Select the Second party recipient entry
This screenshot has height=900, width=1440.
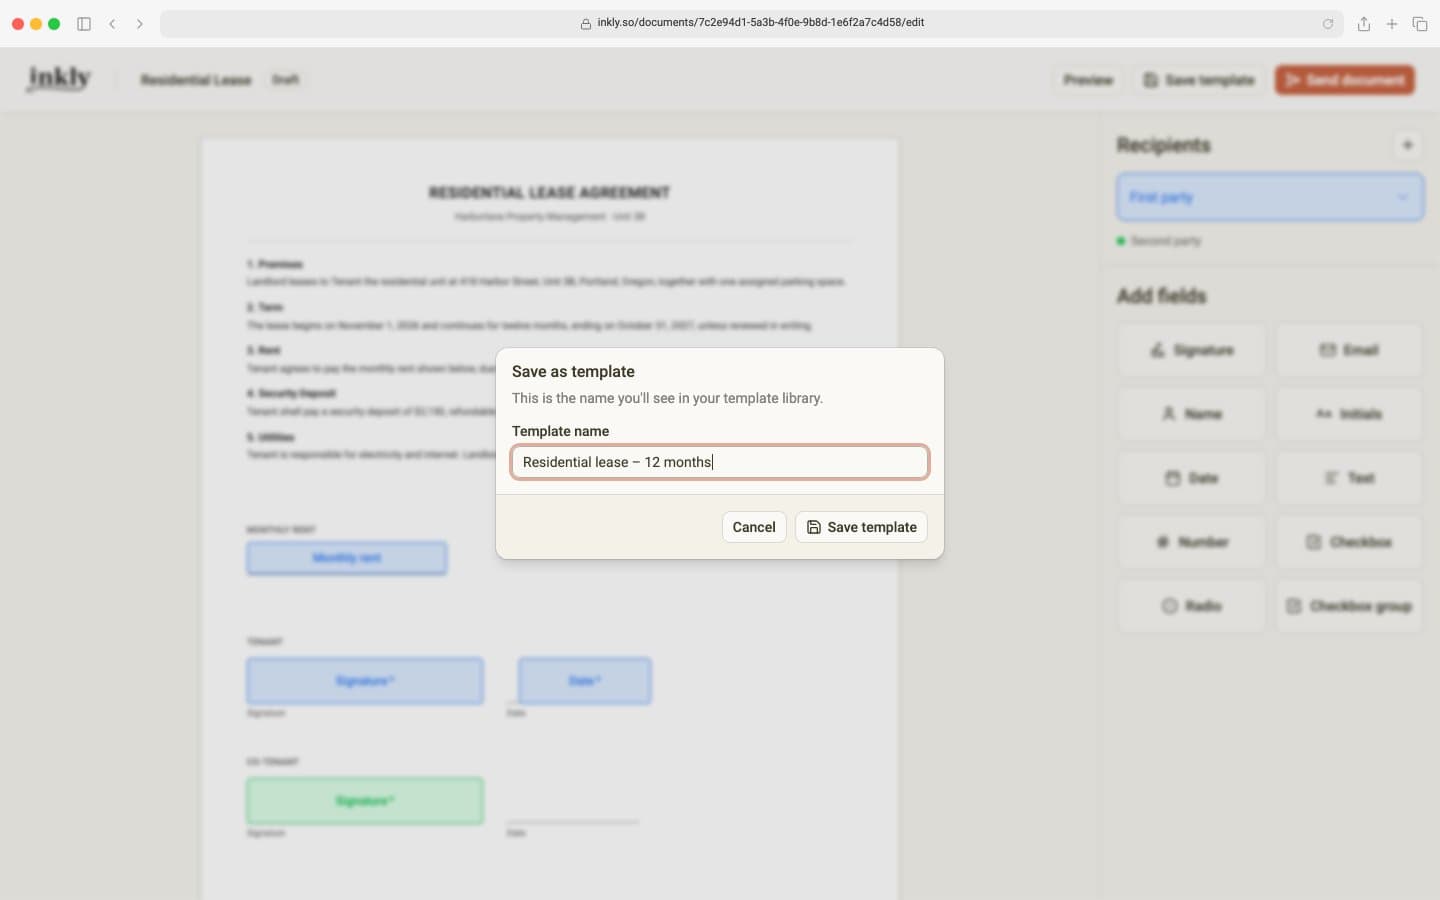click(x=1159, y=241)
